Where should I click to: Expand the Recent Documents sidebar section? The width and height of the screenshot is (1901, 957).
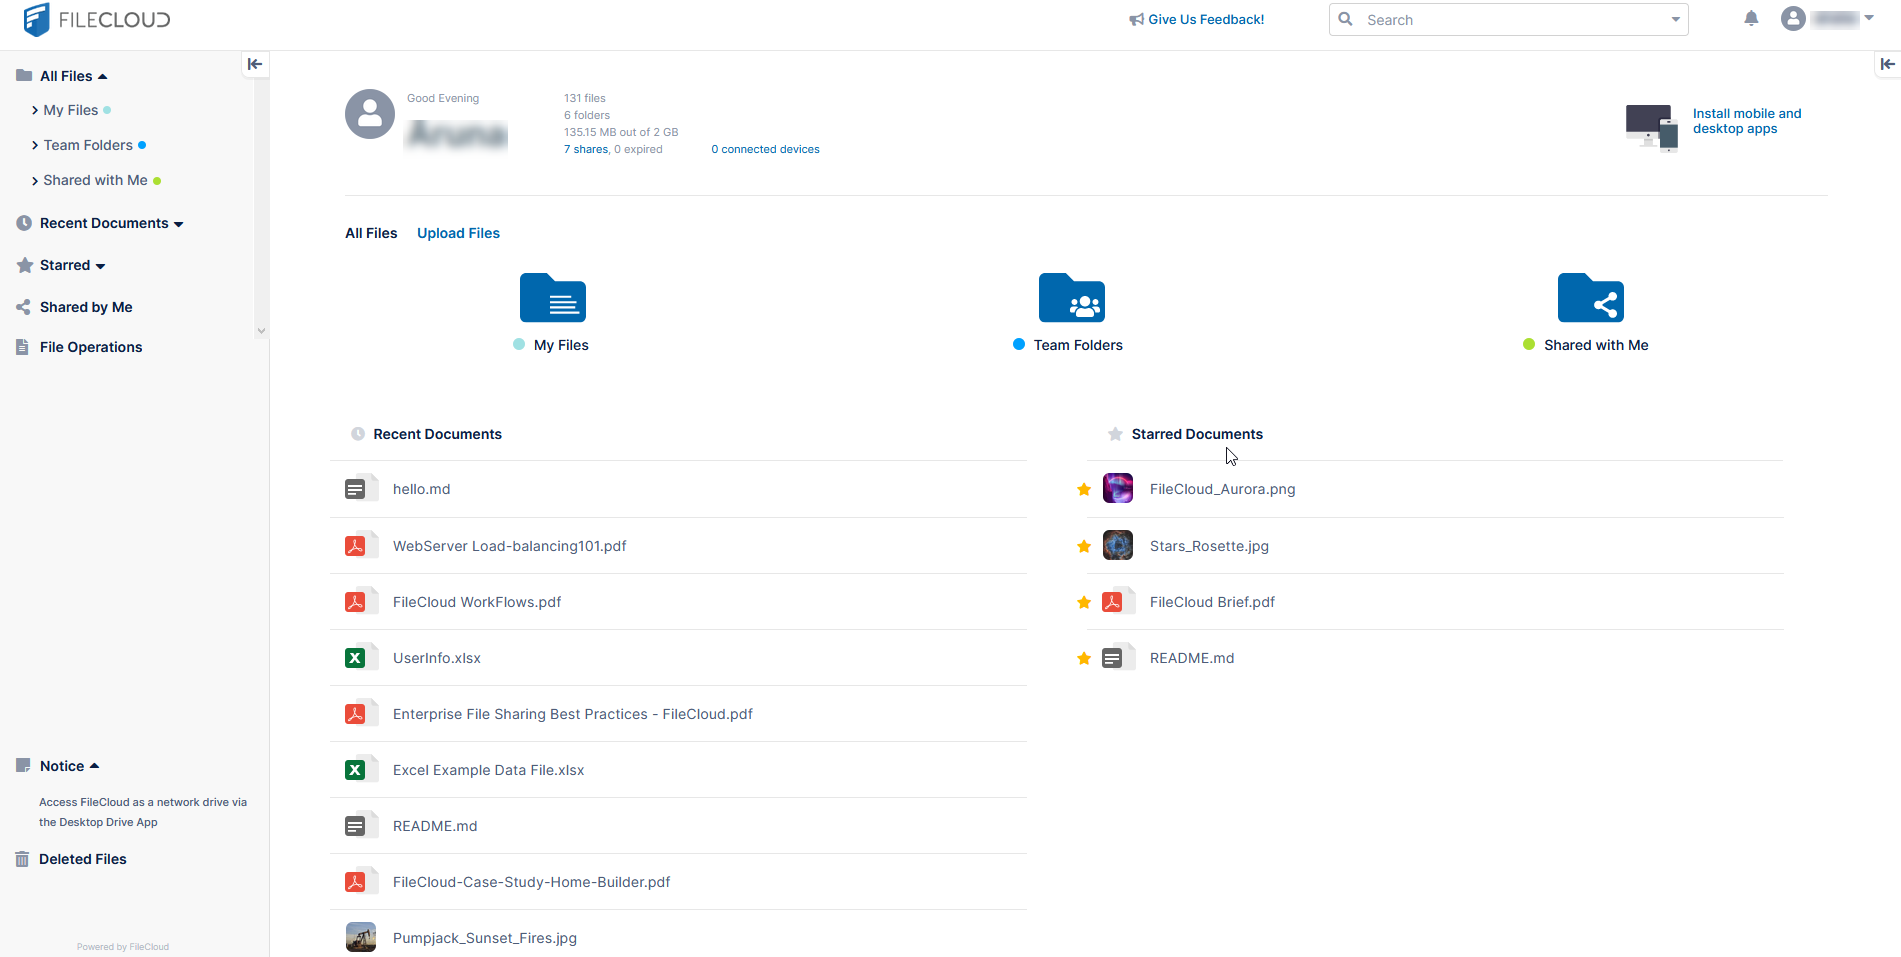coord(179,224)
